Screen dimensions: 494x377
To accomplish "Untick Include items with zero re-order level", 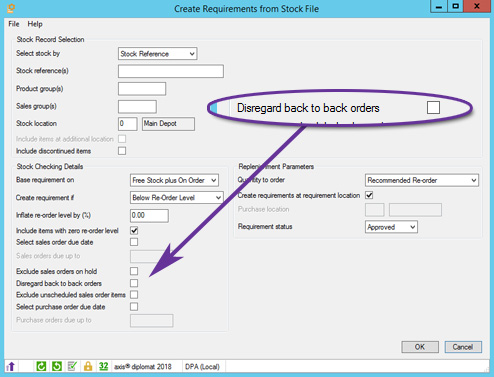I will coord(134,230).
